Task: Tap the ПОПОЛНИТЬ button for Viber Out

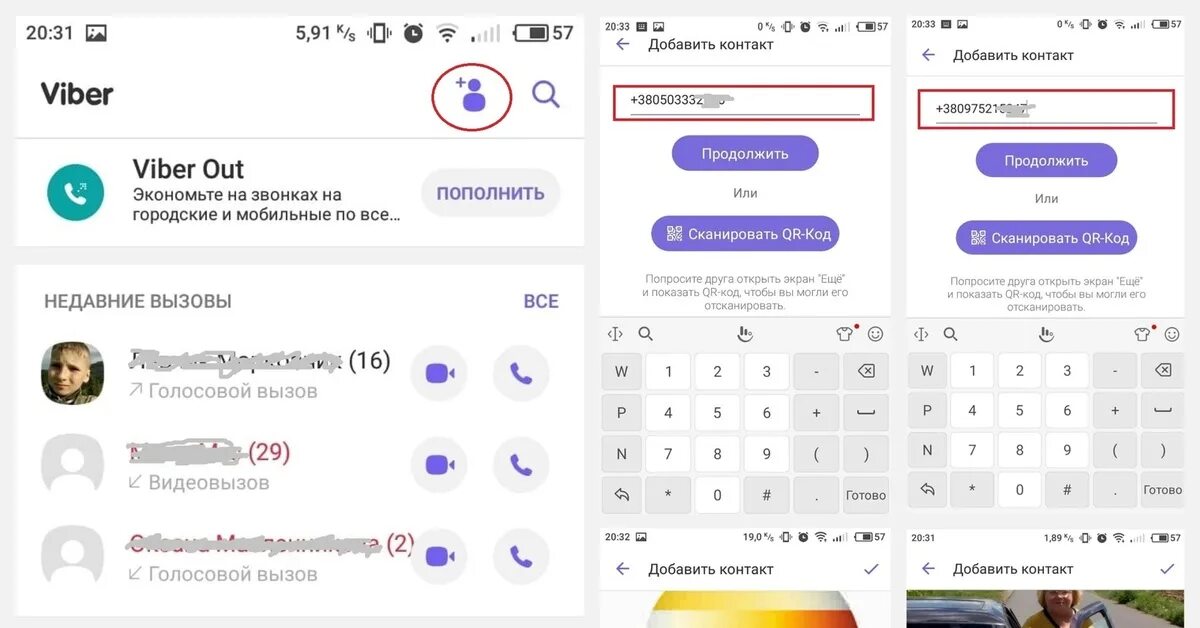Action: tap(490, 193)
